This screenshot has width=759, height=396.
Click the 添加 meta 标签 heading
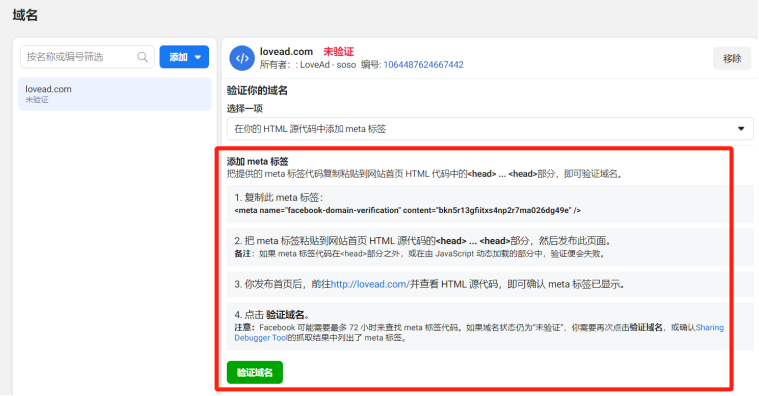point(258,162)
